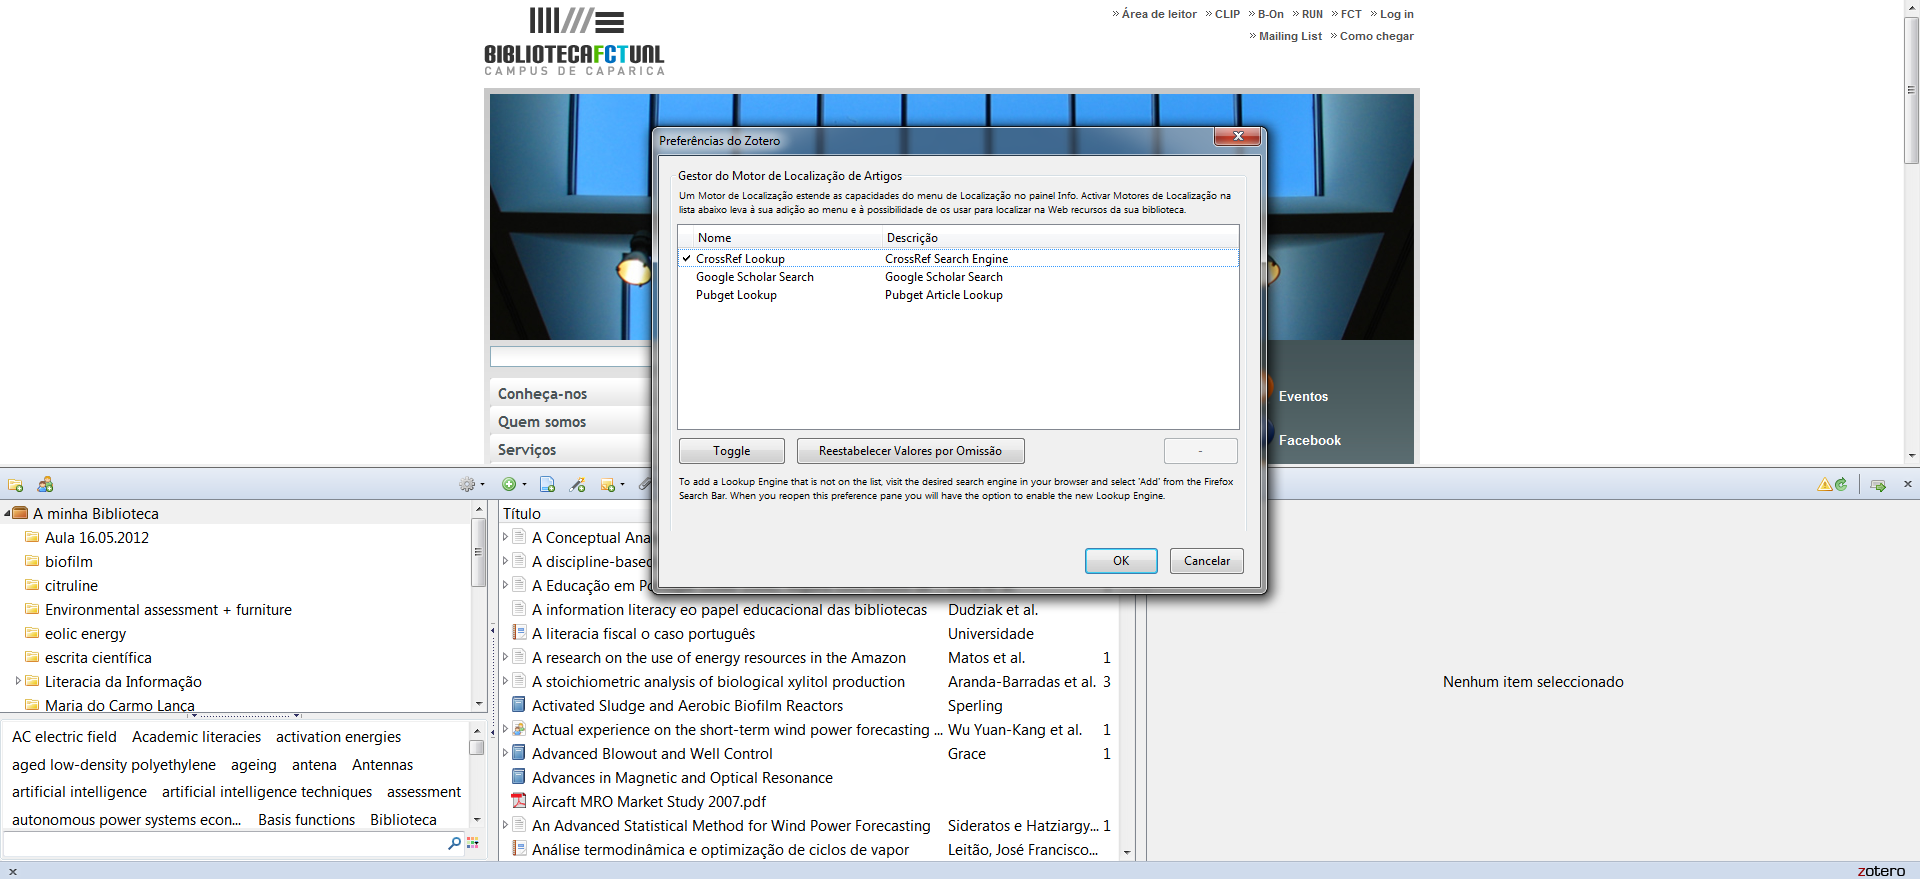Open the Facebook section on the website
Viewport: 1920px width, 879px height.
pyautogui.click(x=1310, y=440)
